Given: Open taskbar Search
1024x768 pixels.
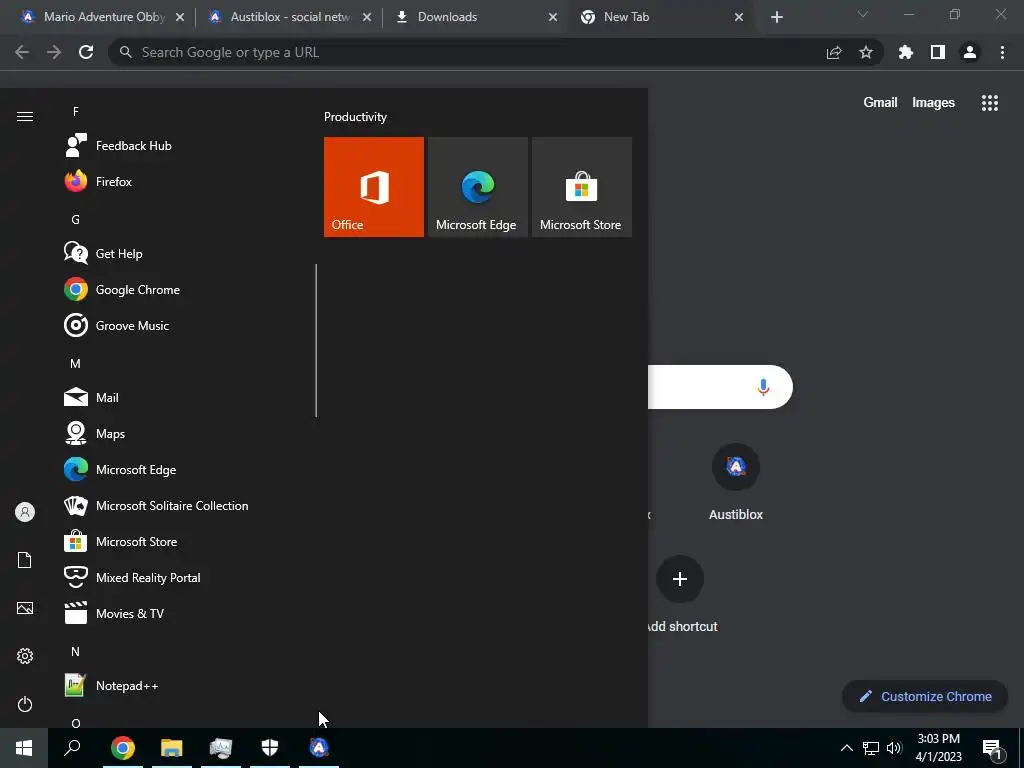Looking at the screenshot, I should 72,748.
